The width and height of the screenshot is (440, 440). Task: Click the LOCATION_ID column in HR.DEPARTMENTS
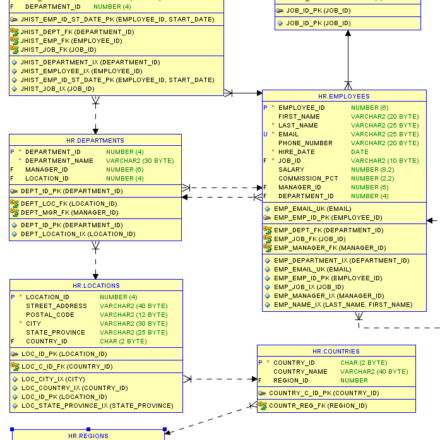tap(47, 178)
